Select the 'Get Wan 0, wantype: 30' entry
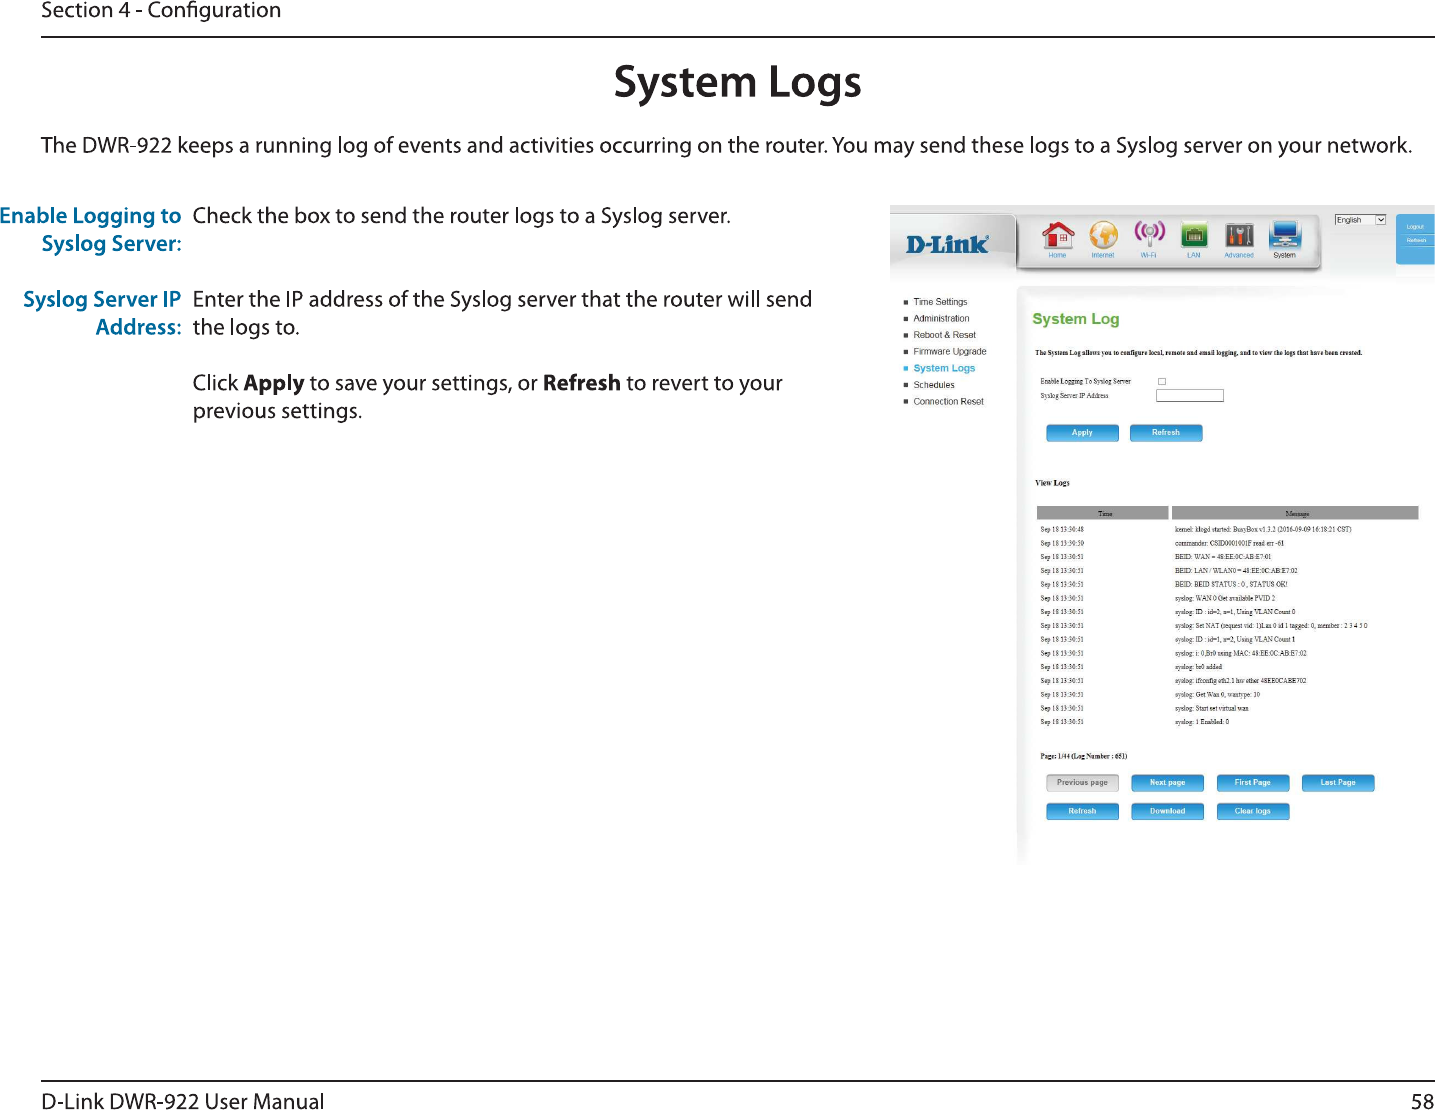 coord(1217,694)
